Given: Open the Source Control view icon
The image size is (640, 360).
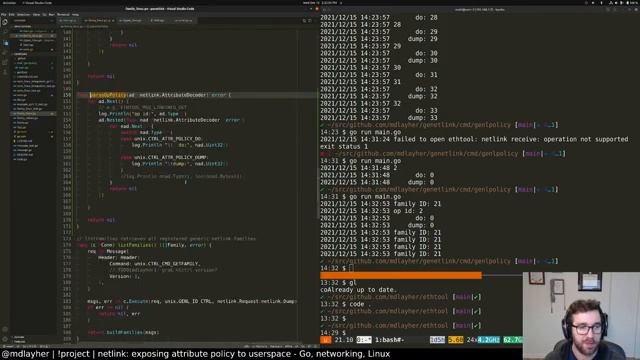Looking at the screenshot, I should coord(5,42).
